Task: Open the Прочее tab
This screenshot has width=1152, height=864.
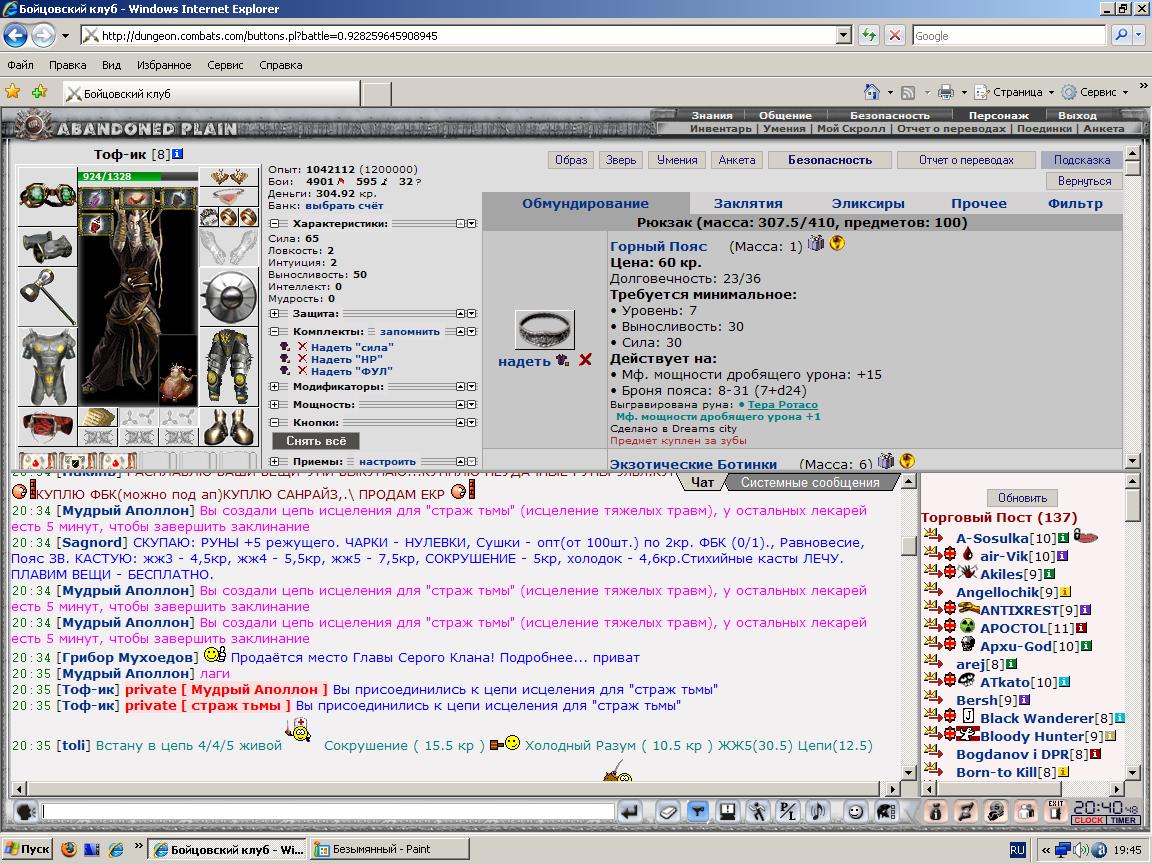Action: (x=979, y=204)
